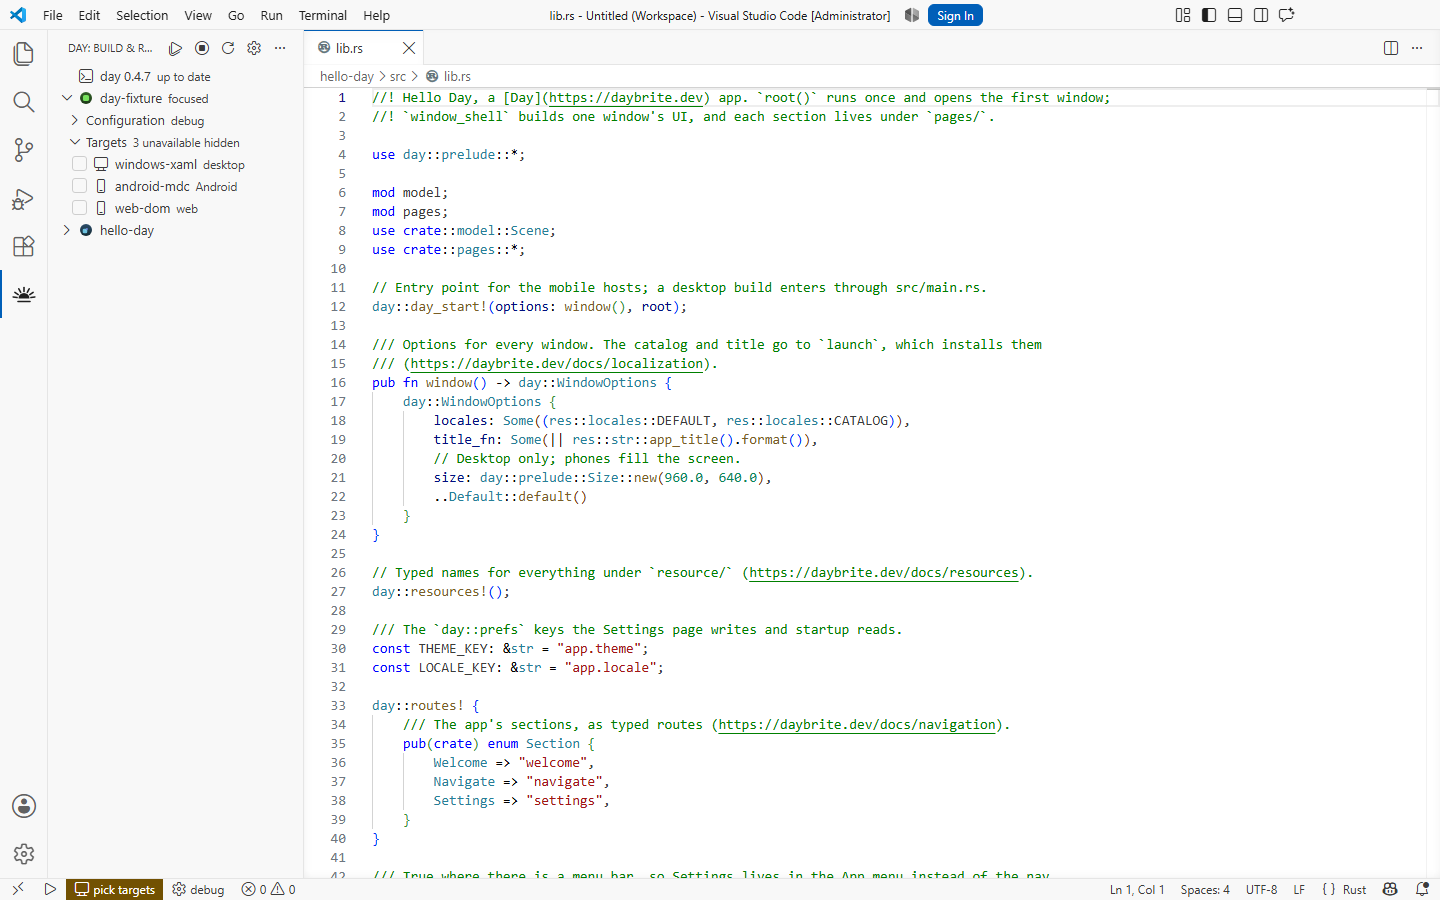Open the Run and Debug view
Screen dimensions: 1440x900
point(24,198)
